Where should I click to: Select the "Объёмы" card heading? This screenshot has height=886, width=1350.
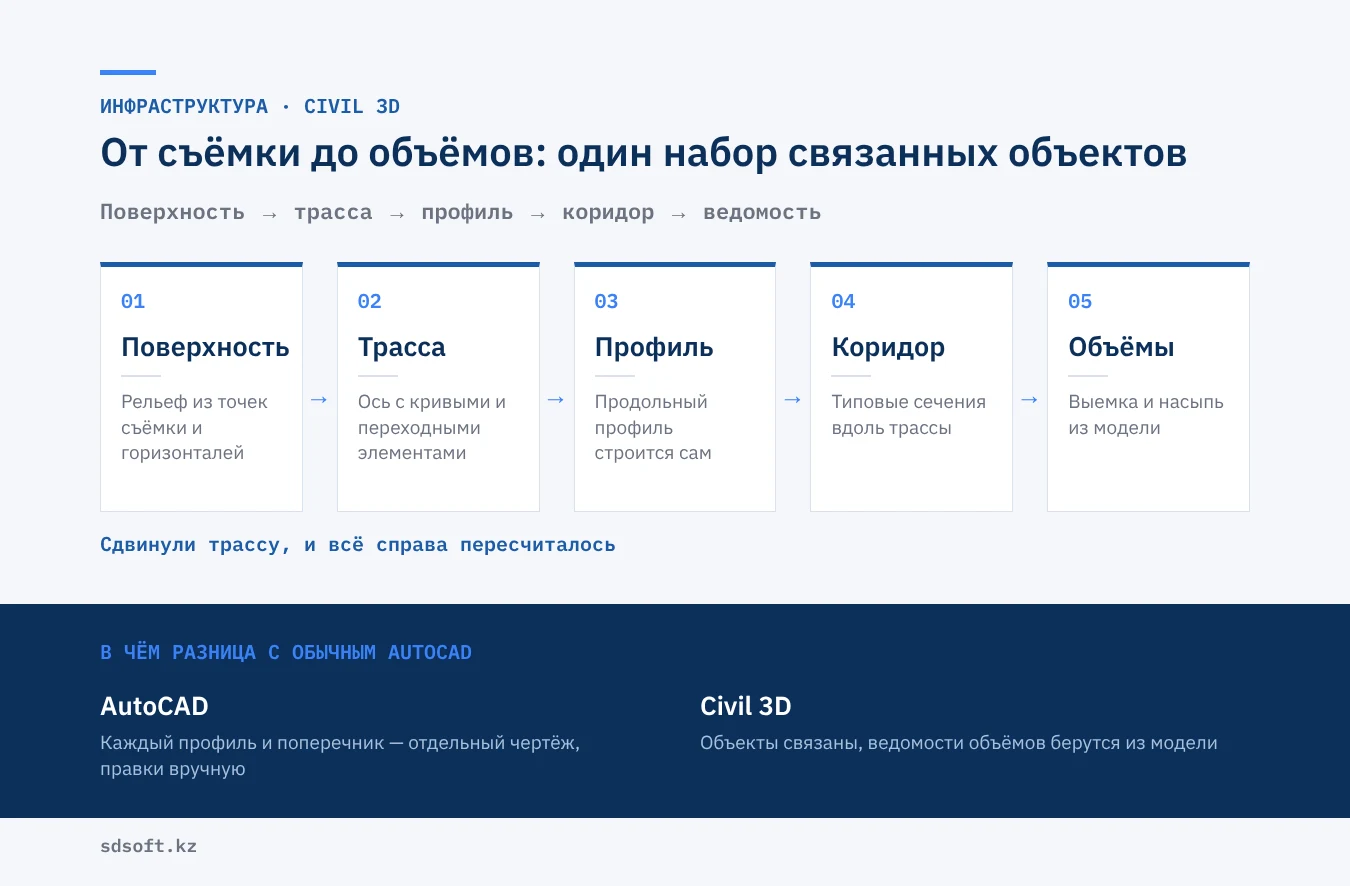(x=1121, y=347)
